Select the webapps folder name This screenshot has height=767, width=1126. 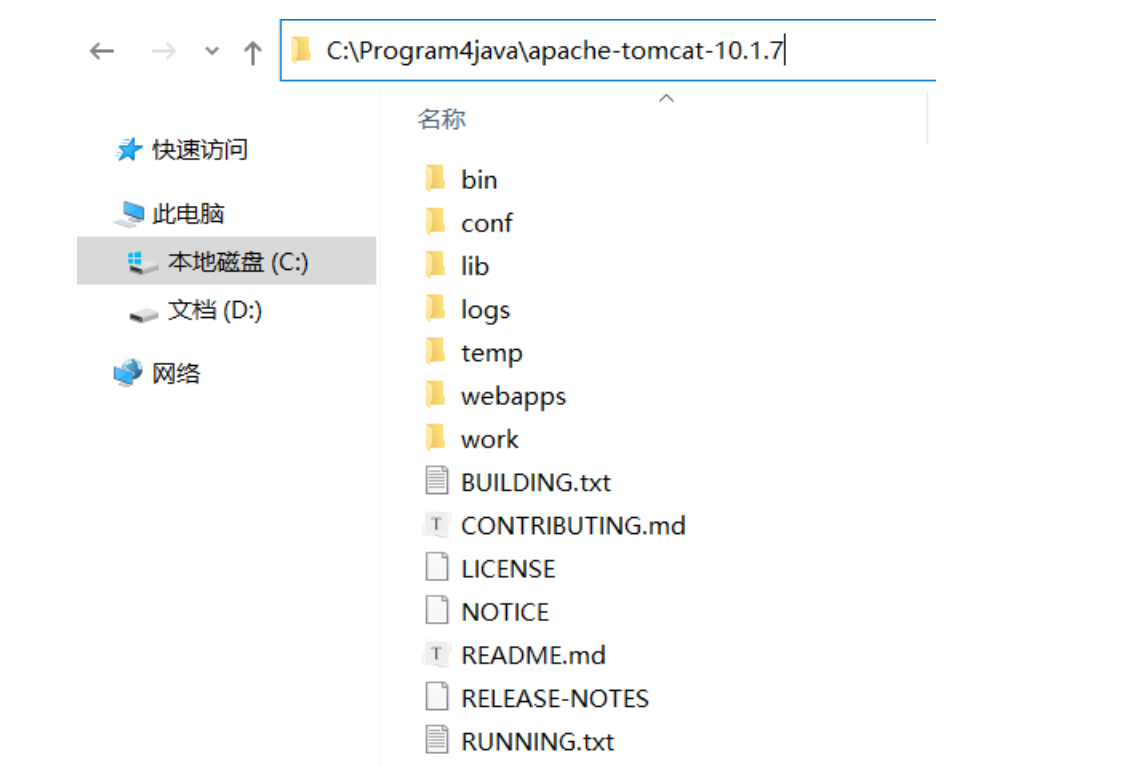(513, 397)
